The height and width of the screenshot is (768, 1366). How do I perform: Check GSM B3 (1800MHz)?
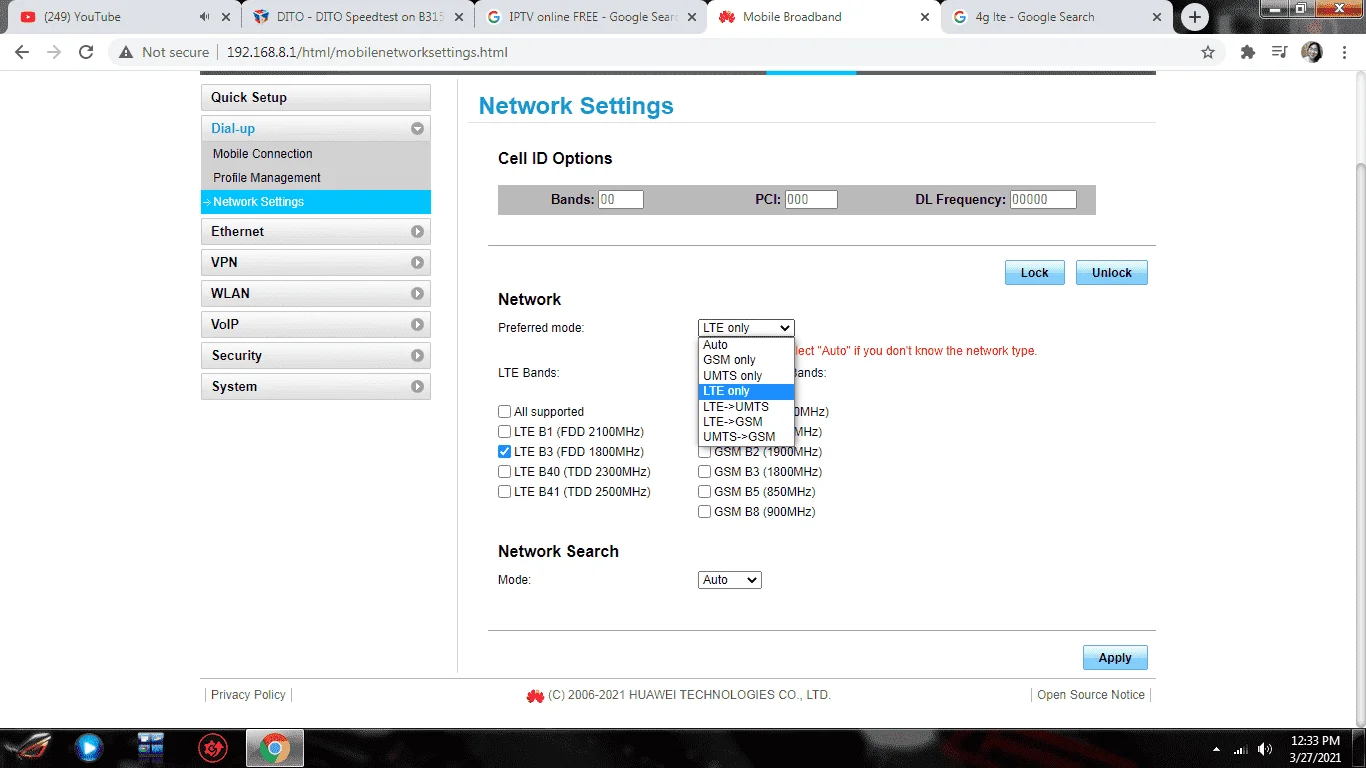point(705,472)
